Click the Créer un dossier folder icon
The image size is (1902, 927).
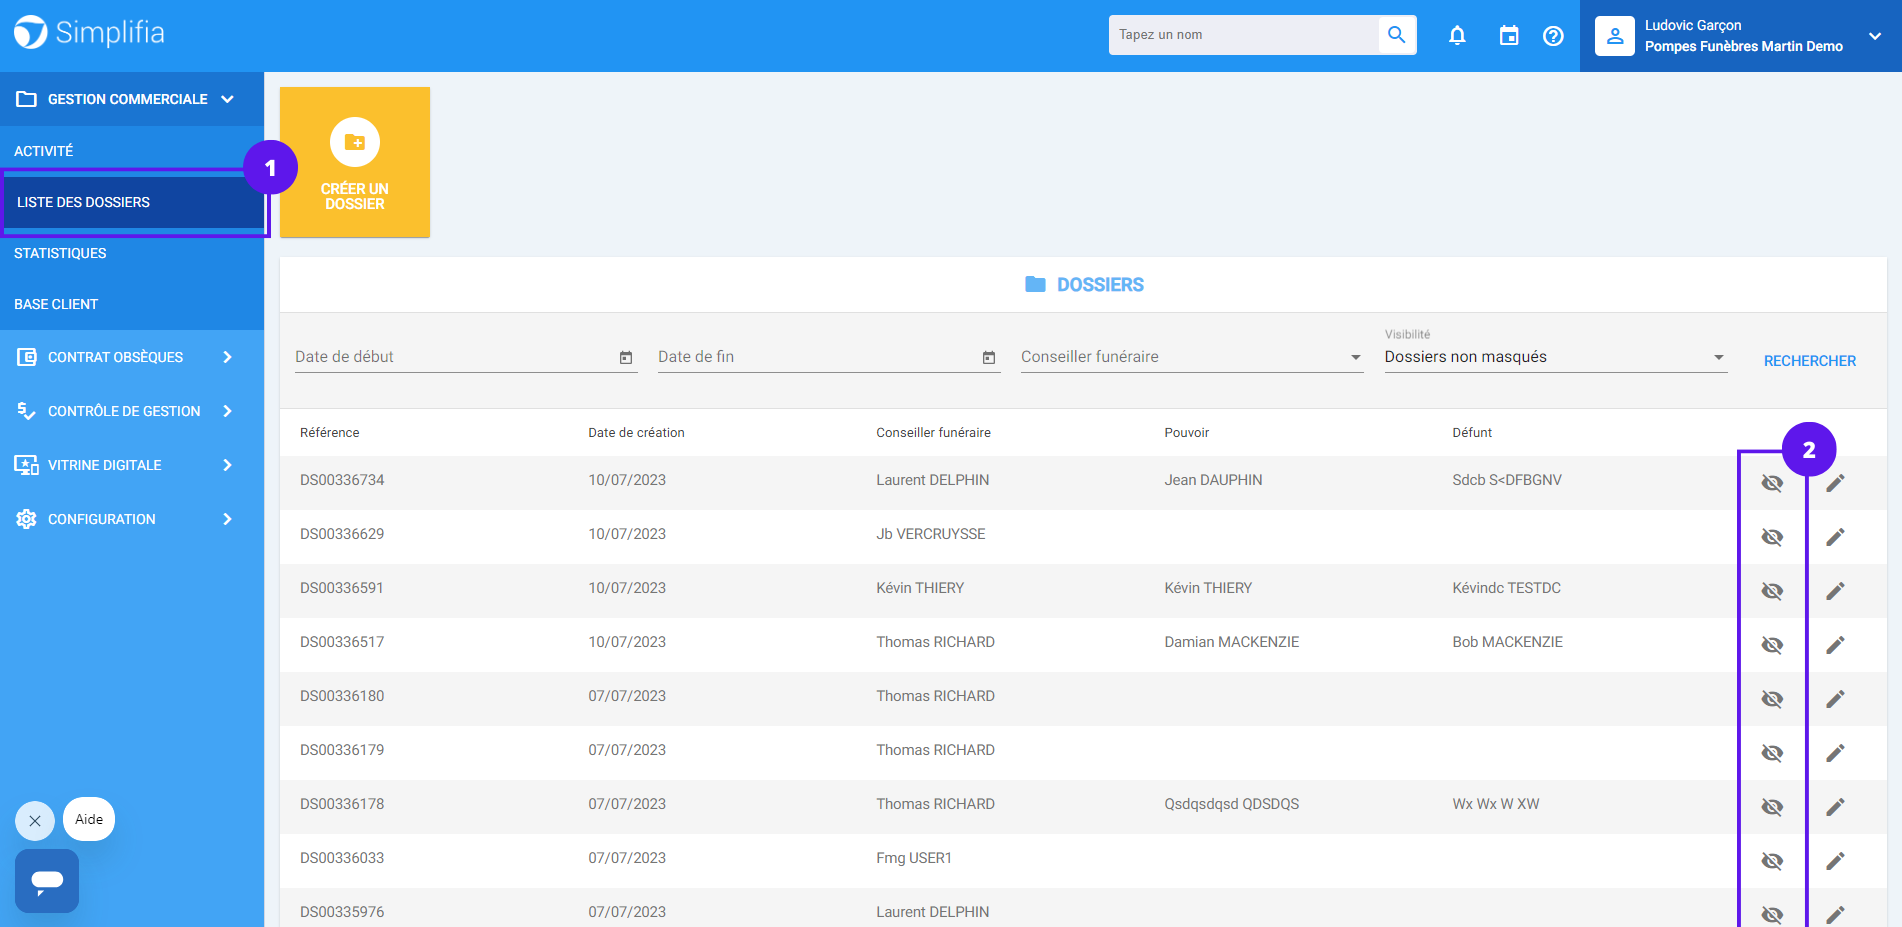(x=355, y=142)
